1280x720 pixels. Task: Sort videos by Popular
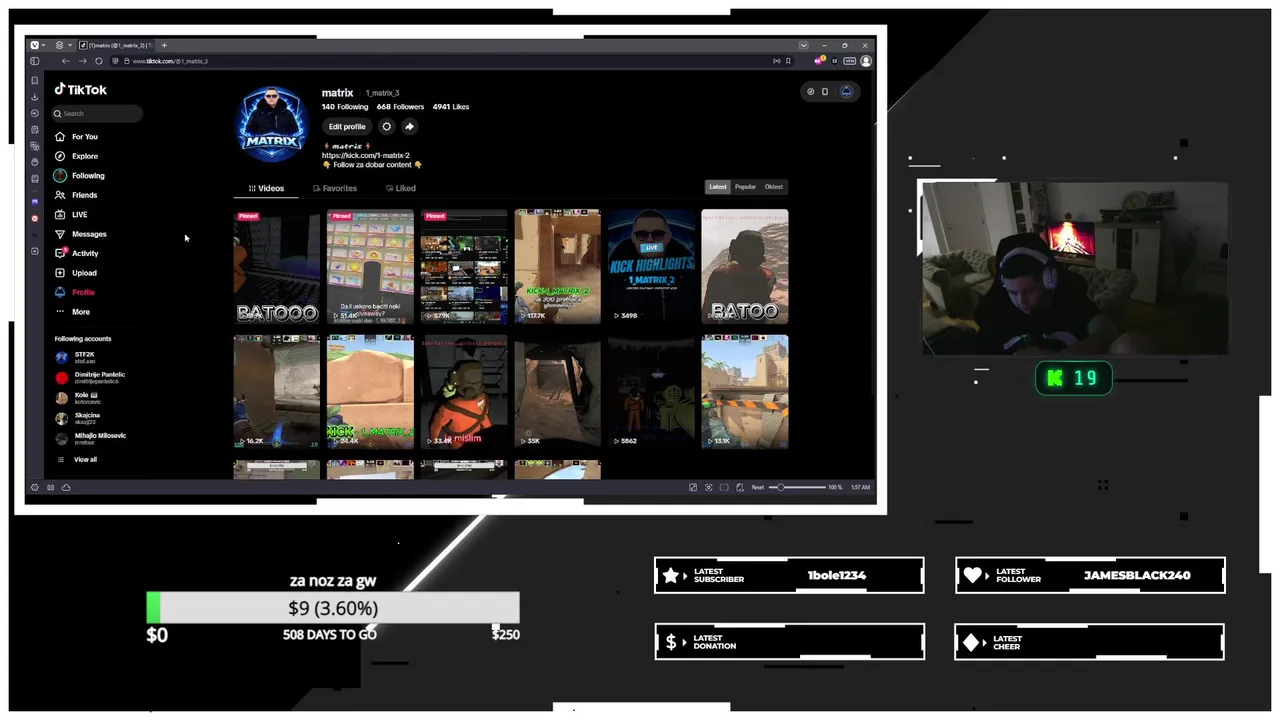click(746, 187)
